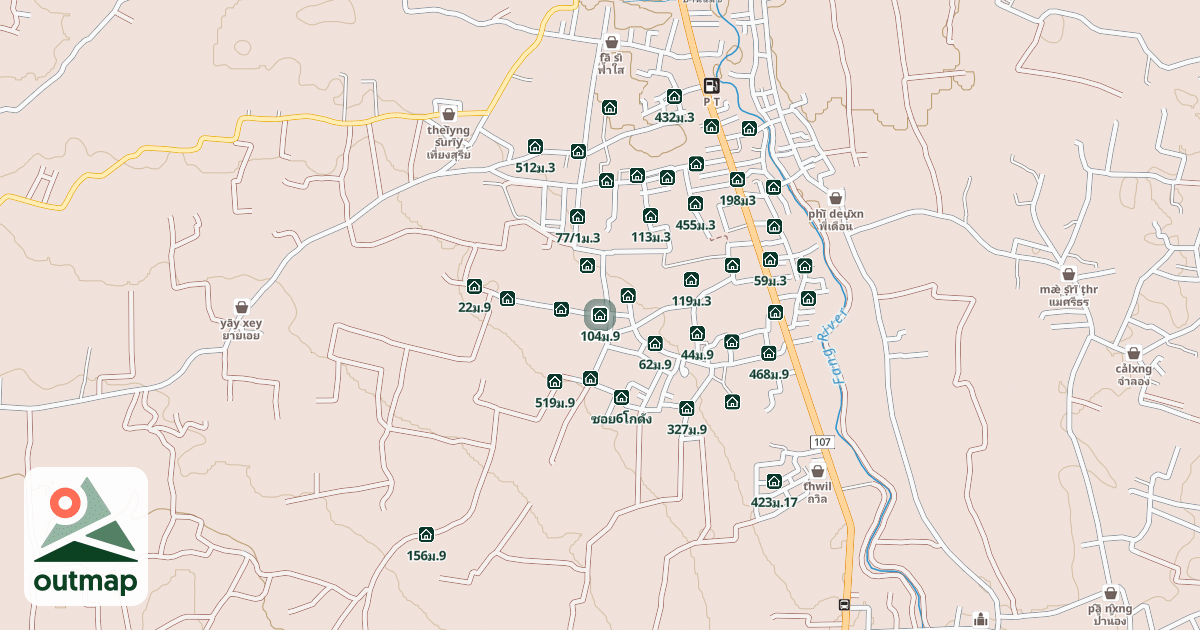Open the outmap logo
The height and width of the screenshot is (630, 1200).
pyautogui.click(x=86, y=536)
